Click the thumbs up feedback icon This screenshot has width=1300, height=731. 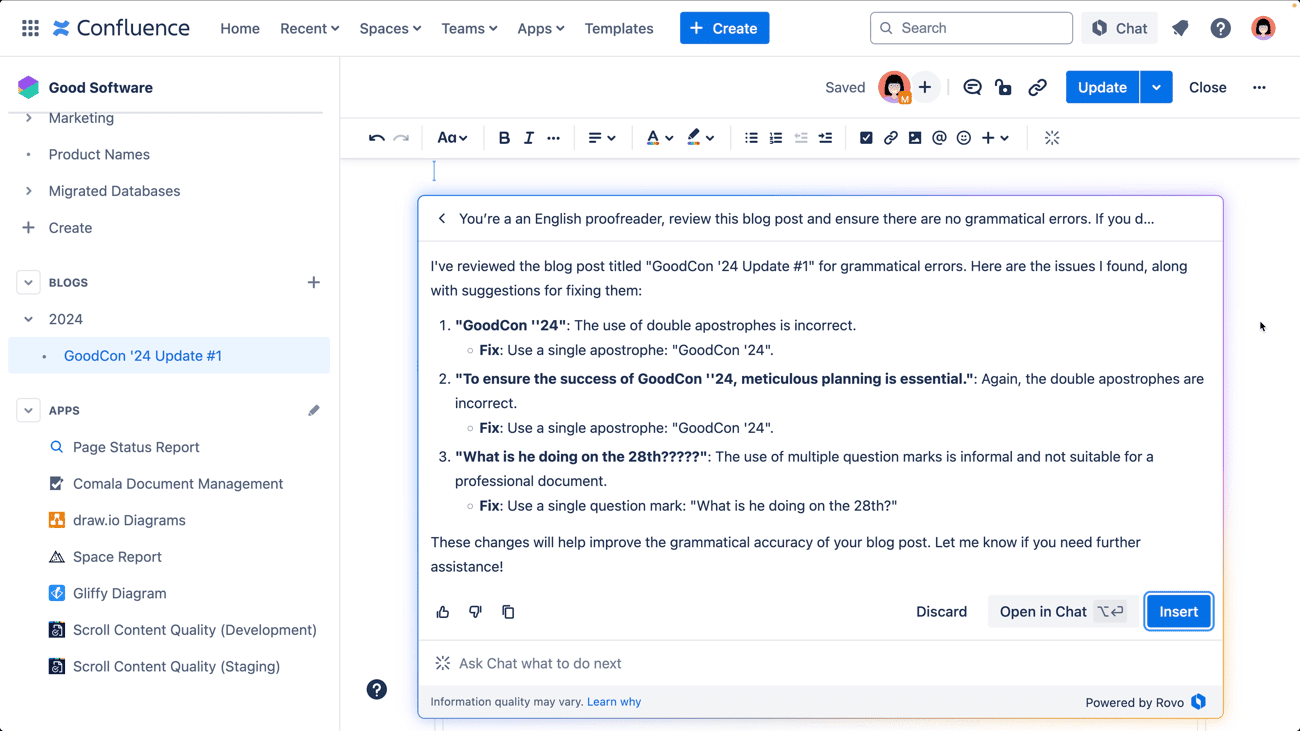[x=443, y=612]
